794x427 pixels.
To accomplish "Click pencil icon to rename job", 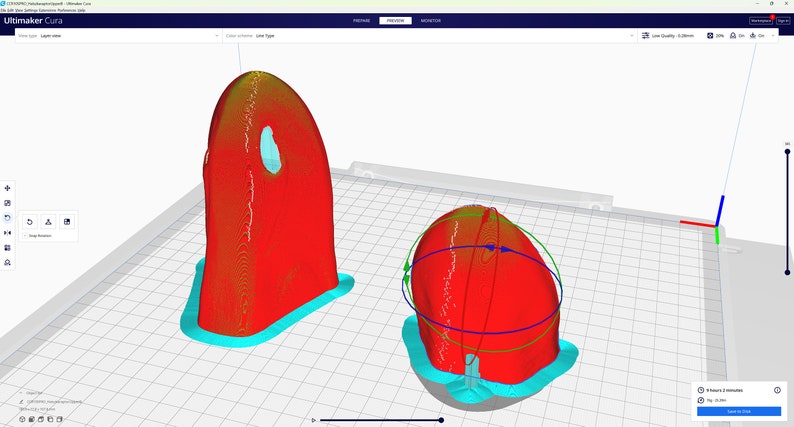I will click(21, 402).
